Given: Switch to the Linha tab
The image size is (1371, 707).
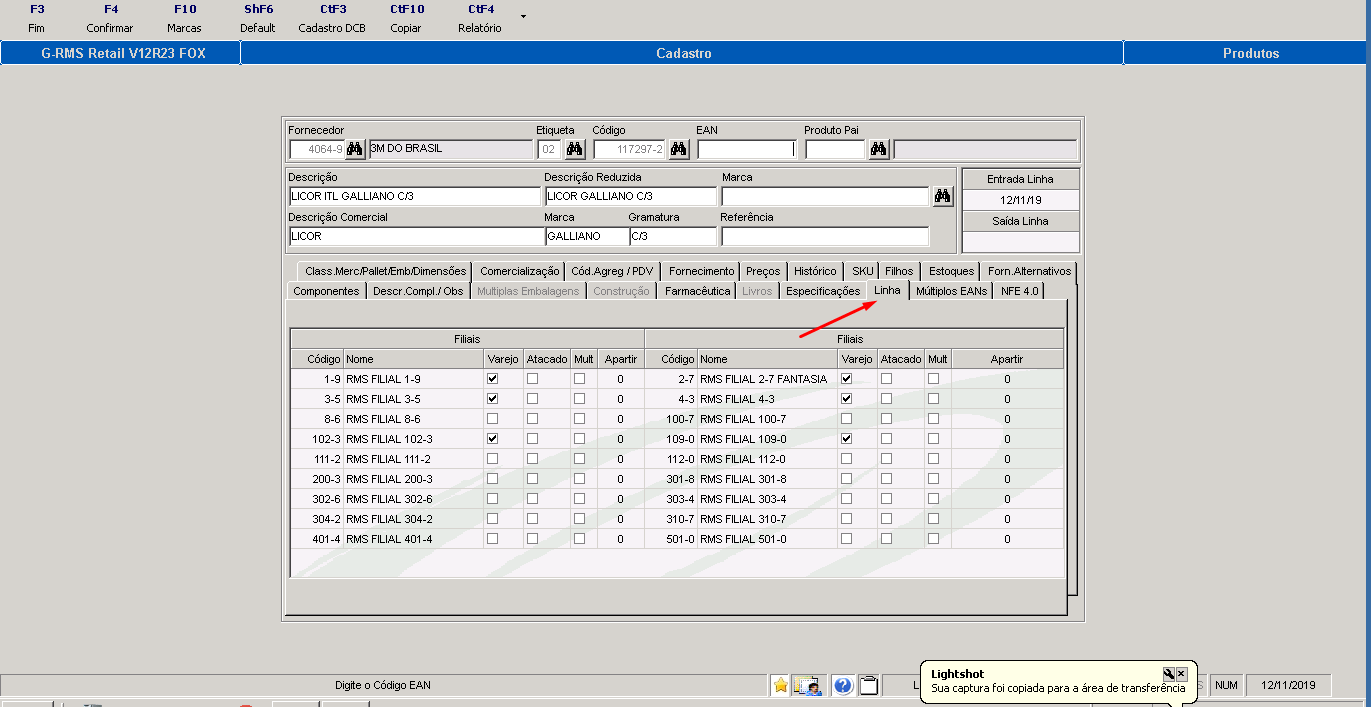Looking at the screenshot, I should tap(887, 290).
